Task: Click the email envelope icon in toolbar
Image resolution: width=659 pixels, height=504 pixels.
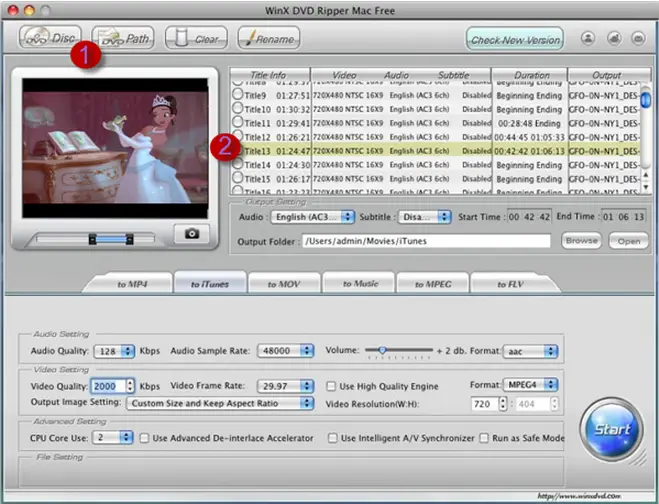Action: click(x=638, y=38)
